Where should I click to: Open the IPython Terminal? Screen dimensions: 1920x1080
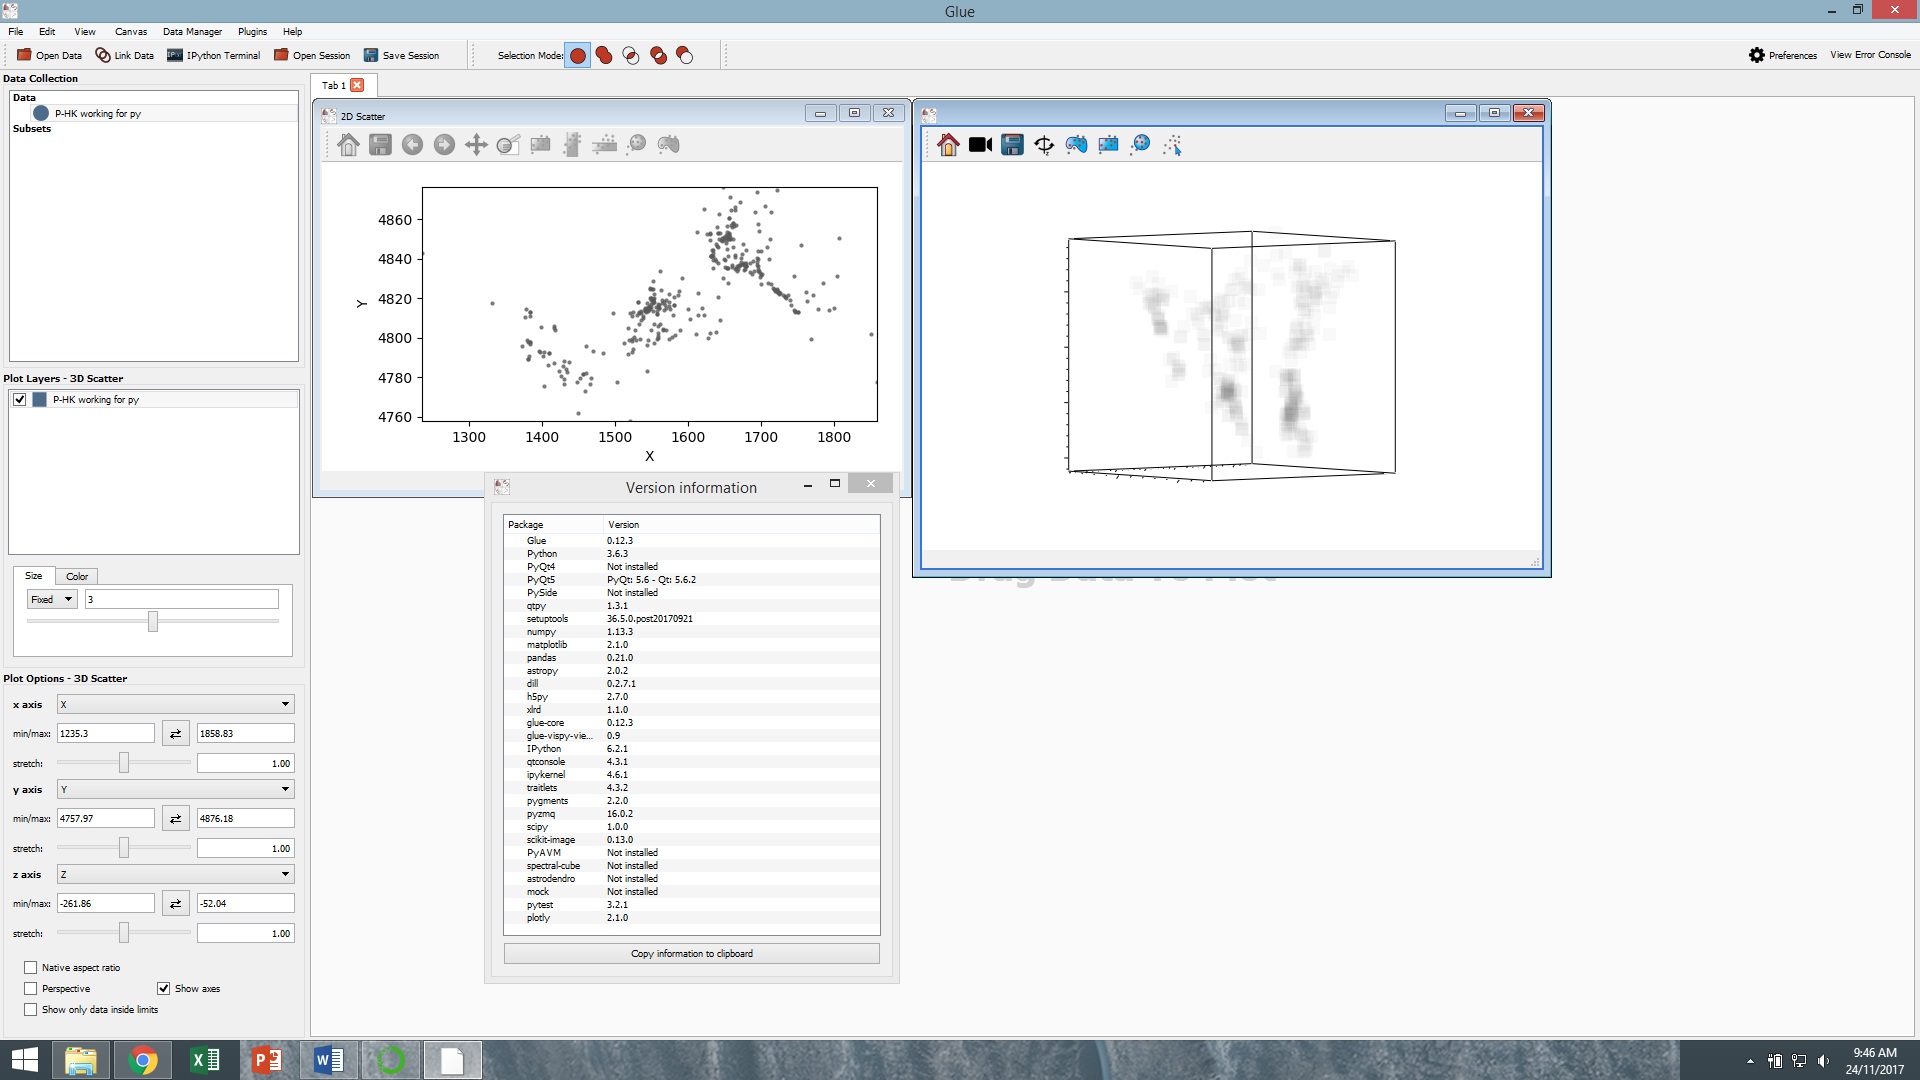[214, 55]
